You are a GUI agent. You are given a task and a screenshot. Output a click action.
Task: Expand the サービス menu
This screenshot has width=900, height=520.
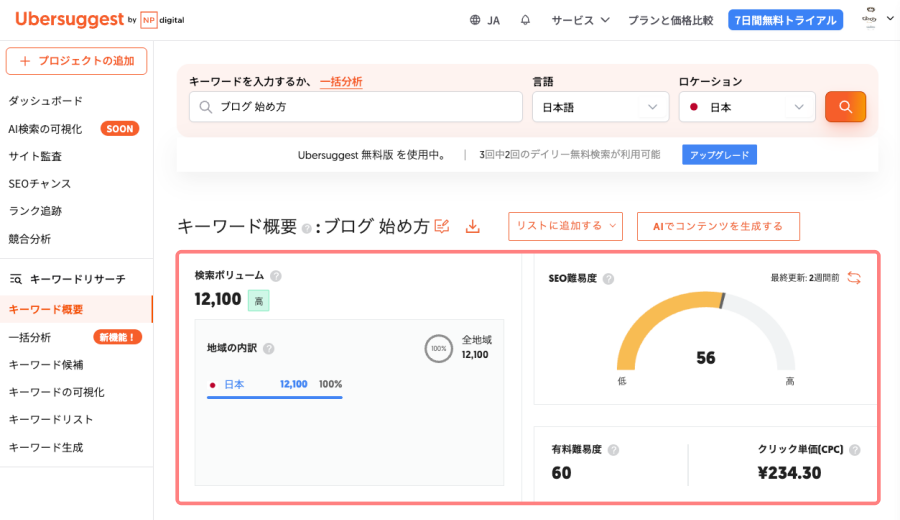coord(580,20)
